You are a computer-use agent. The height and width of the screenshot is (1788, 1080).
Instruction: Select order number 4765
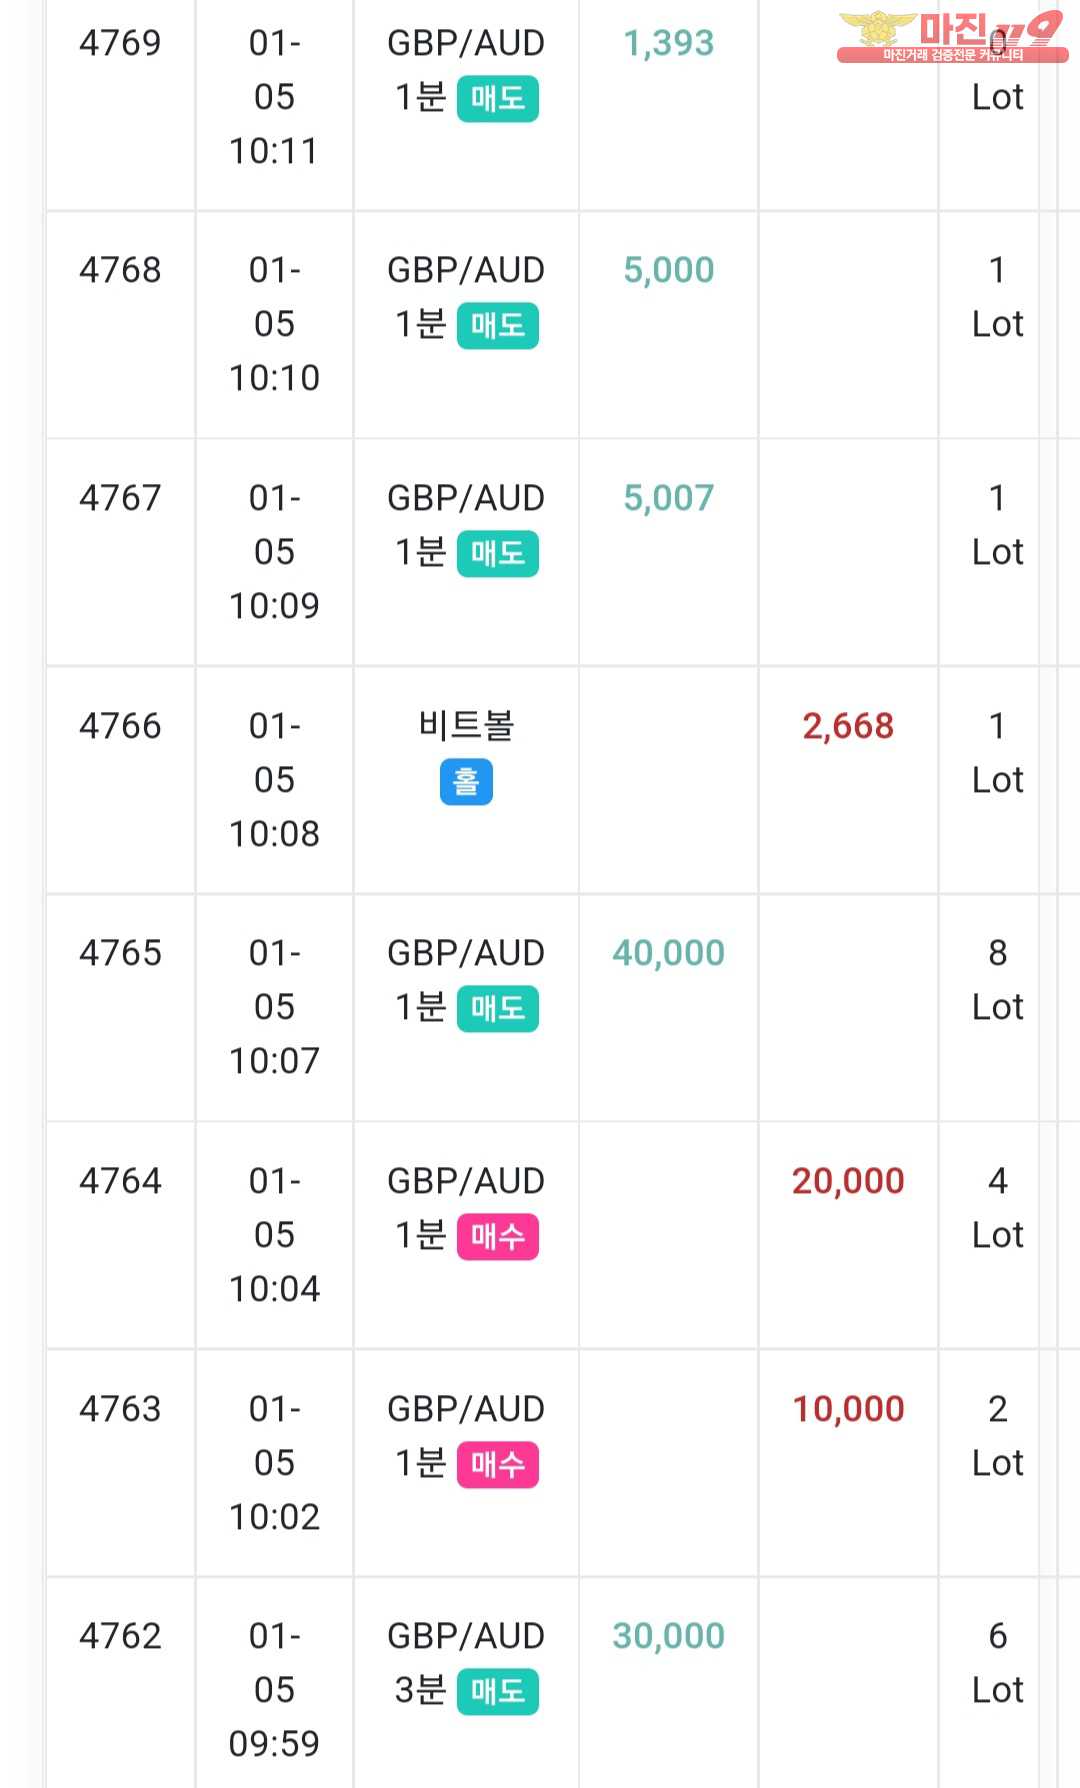(120, 953)
